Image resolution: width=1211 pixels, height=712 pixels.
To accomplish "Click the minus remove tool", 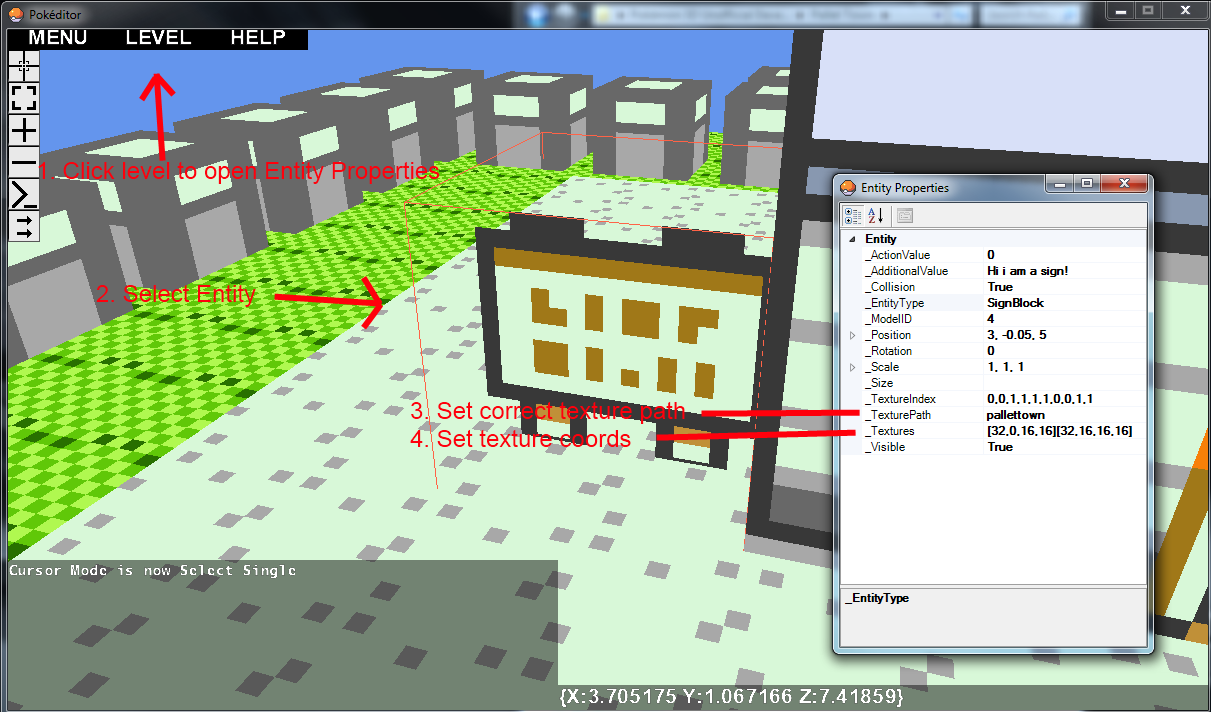I will [24, 162].
